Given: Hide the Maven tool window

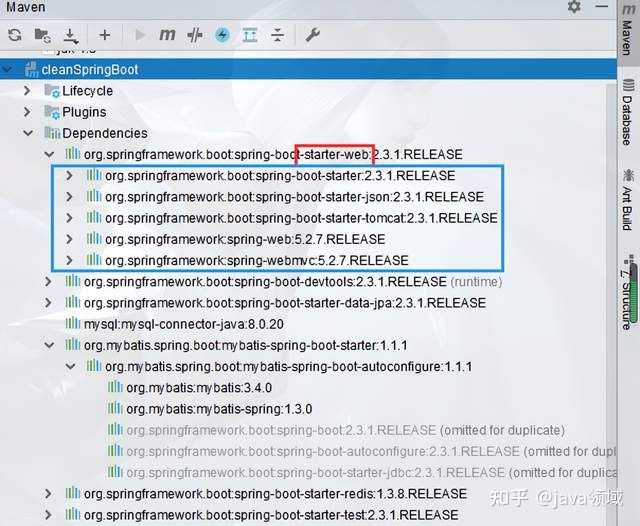Looking at the screenshot, I should point(601,7).
